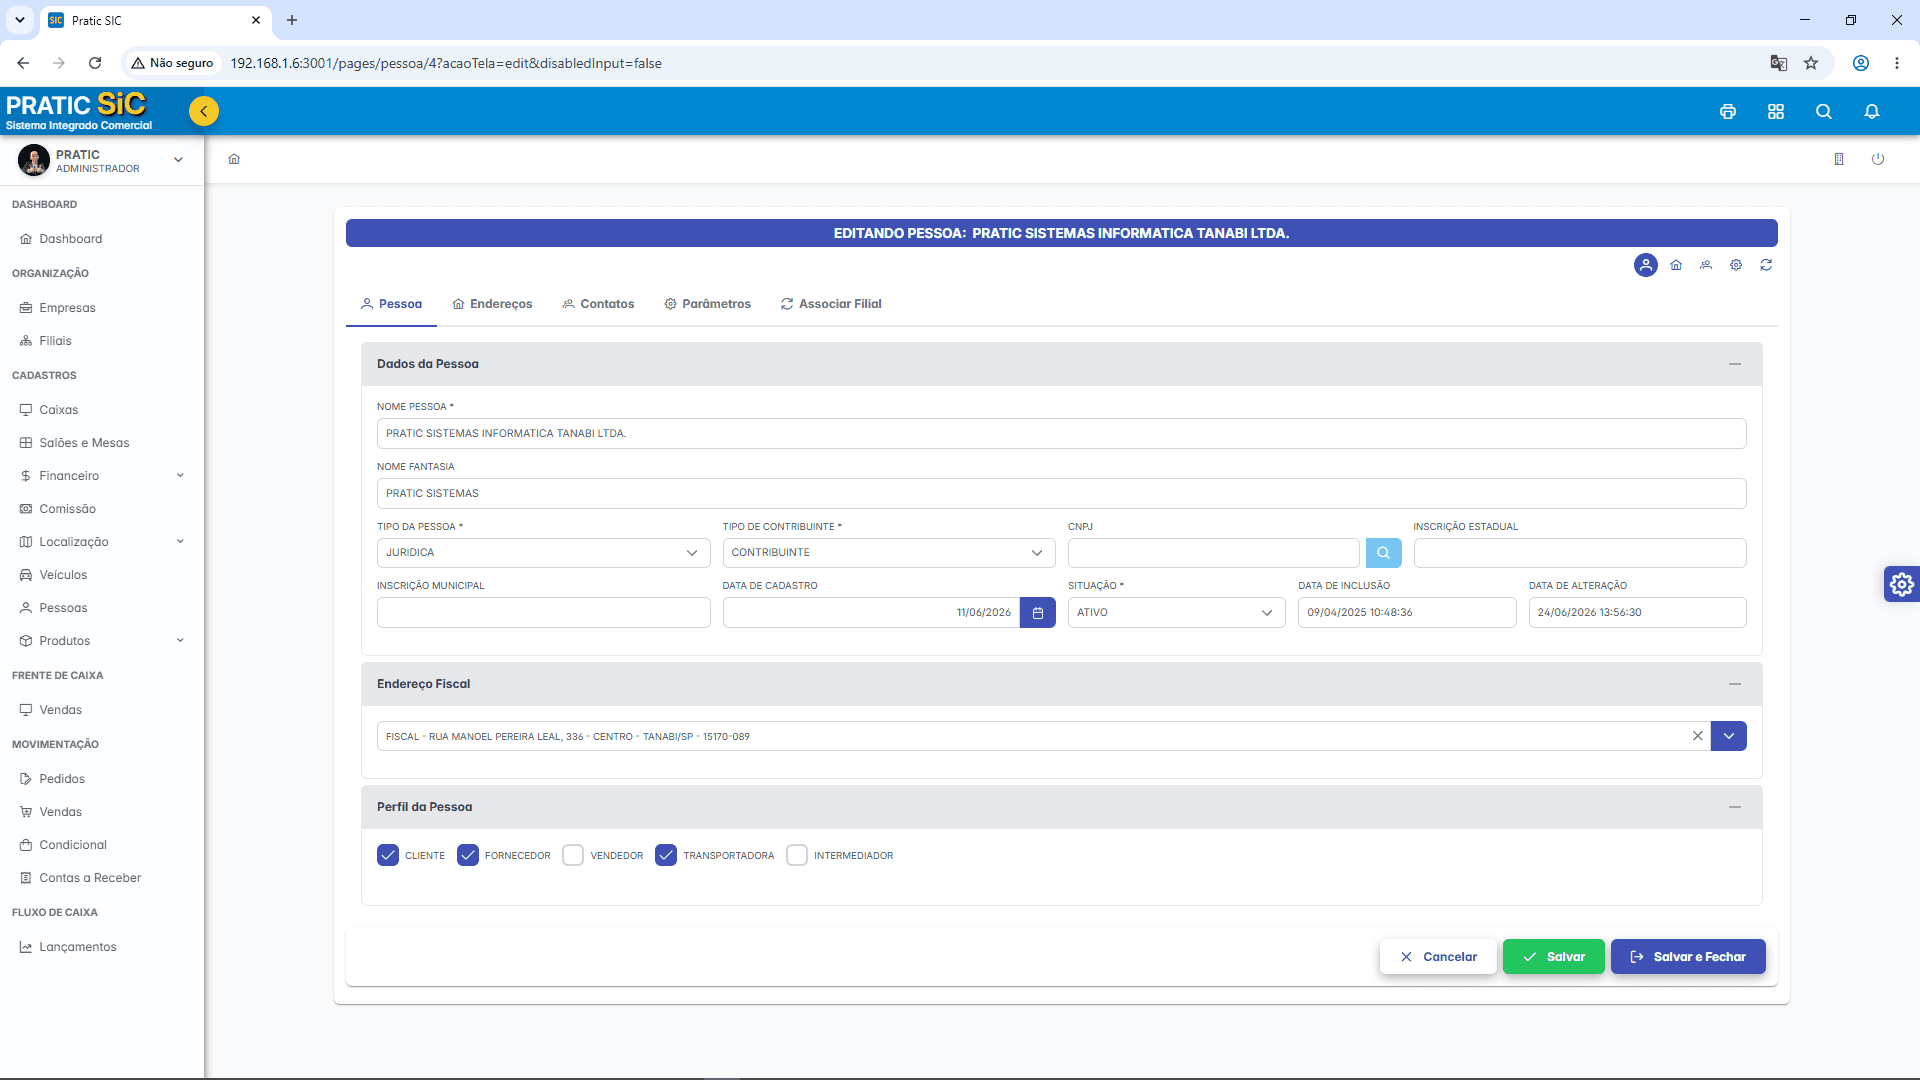Open Dashboard in the sidebar
Screen dimensions: 1920x1080
point(102,239)
